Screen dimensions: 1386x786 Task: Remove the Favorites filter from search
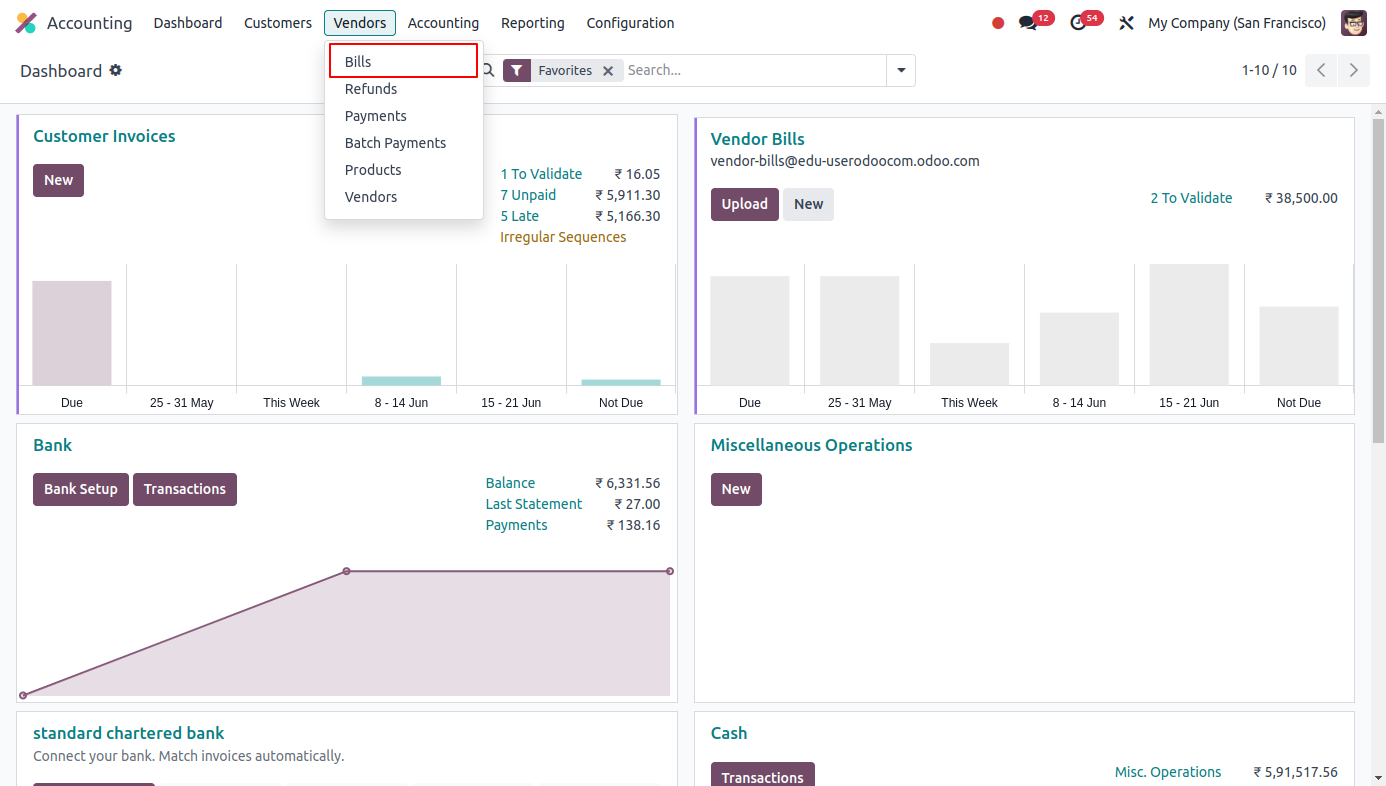point(608,70)
